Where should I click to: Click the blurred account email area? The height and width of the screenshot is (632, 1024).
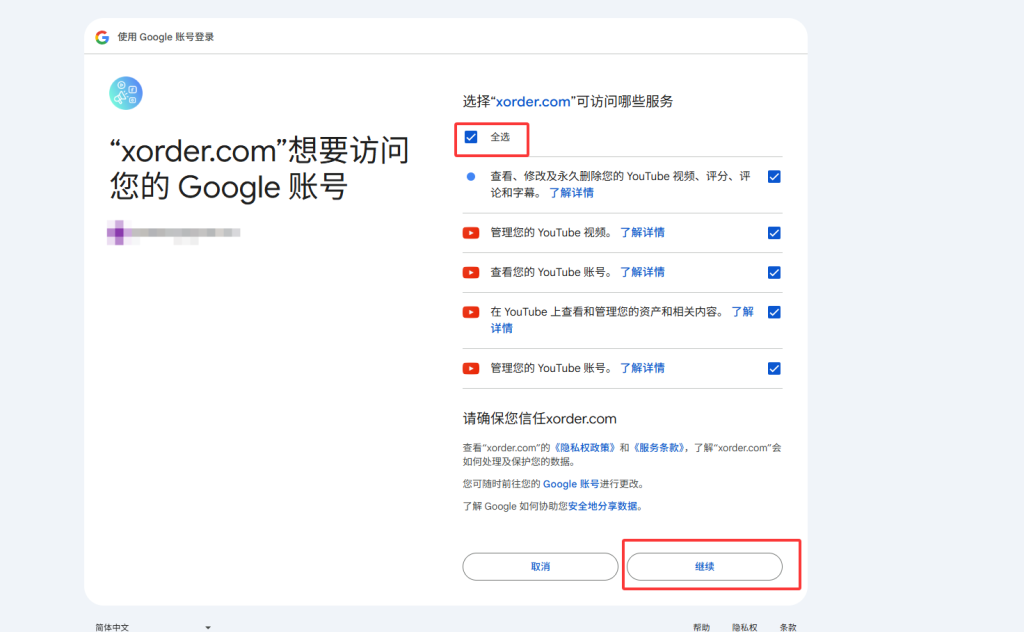[174, 232]
